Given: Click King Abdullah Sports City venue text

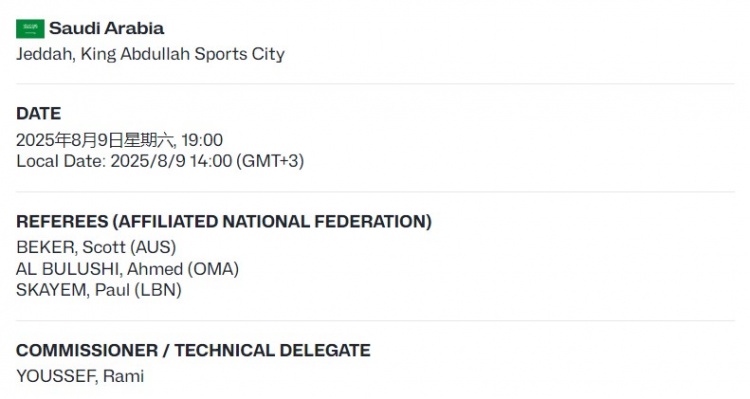Looking at the screenshot, I should 183,54.
